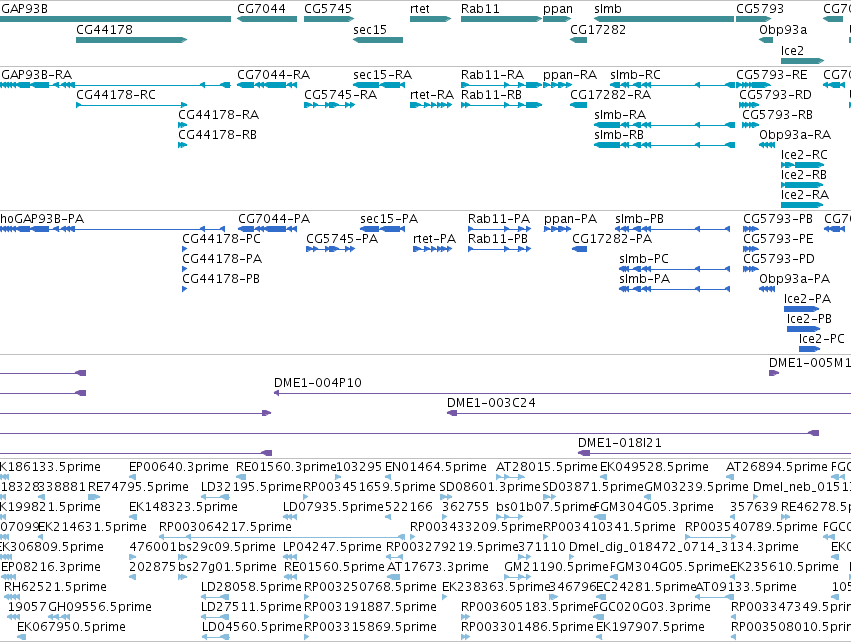This screenshot has height=642, width=851.
Task: Select EST label AT09133.5prime
Action: pyautogui.click(x=746, y=587)
